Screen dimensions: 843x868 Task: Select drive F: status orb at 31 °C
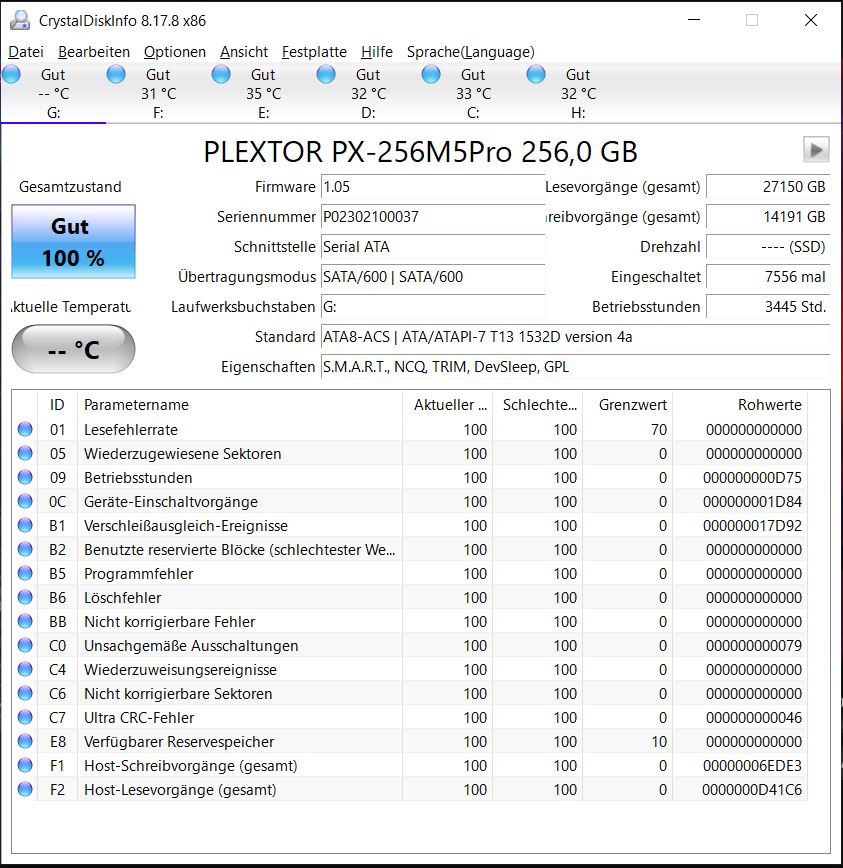coord(116,74)
